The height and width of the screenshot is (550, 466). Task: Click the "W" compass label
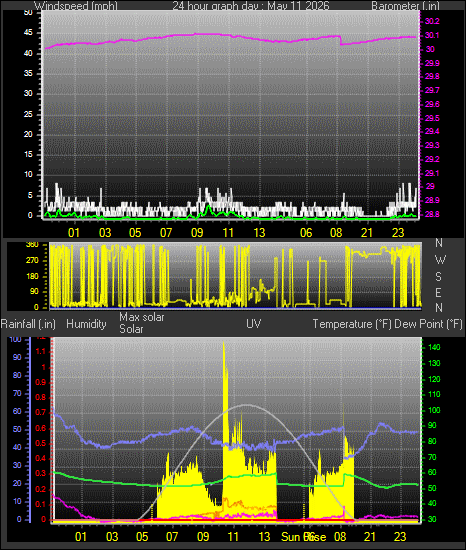coord(440,260)
